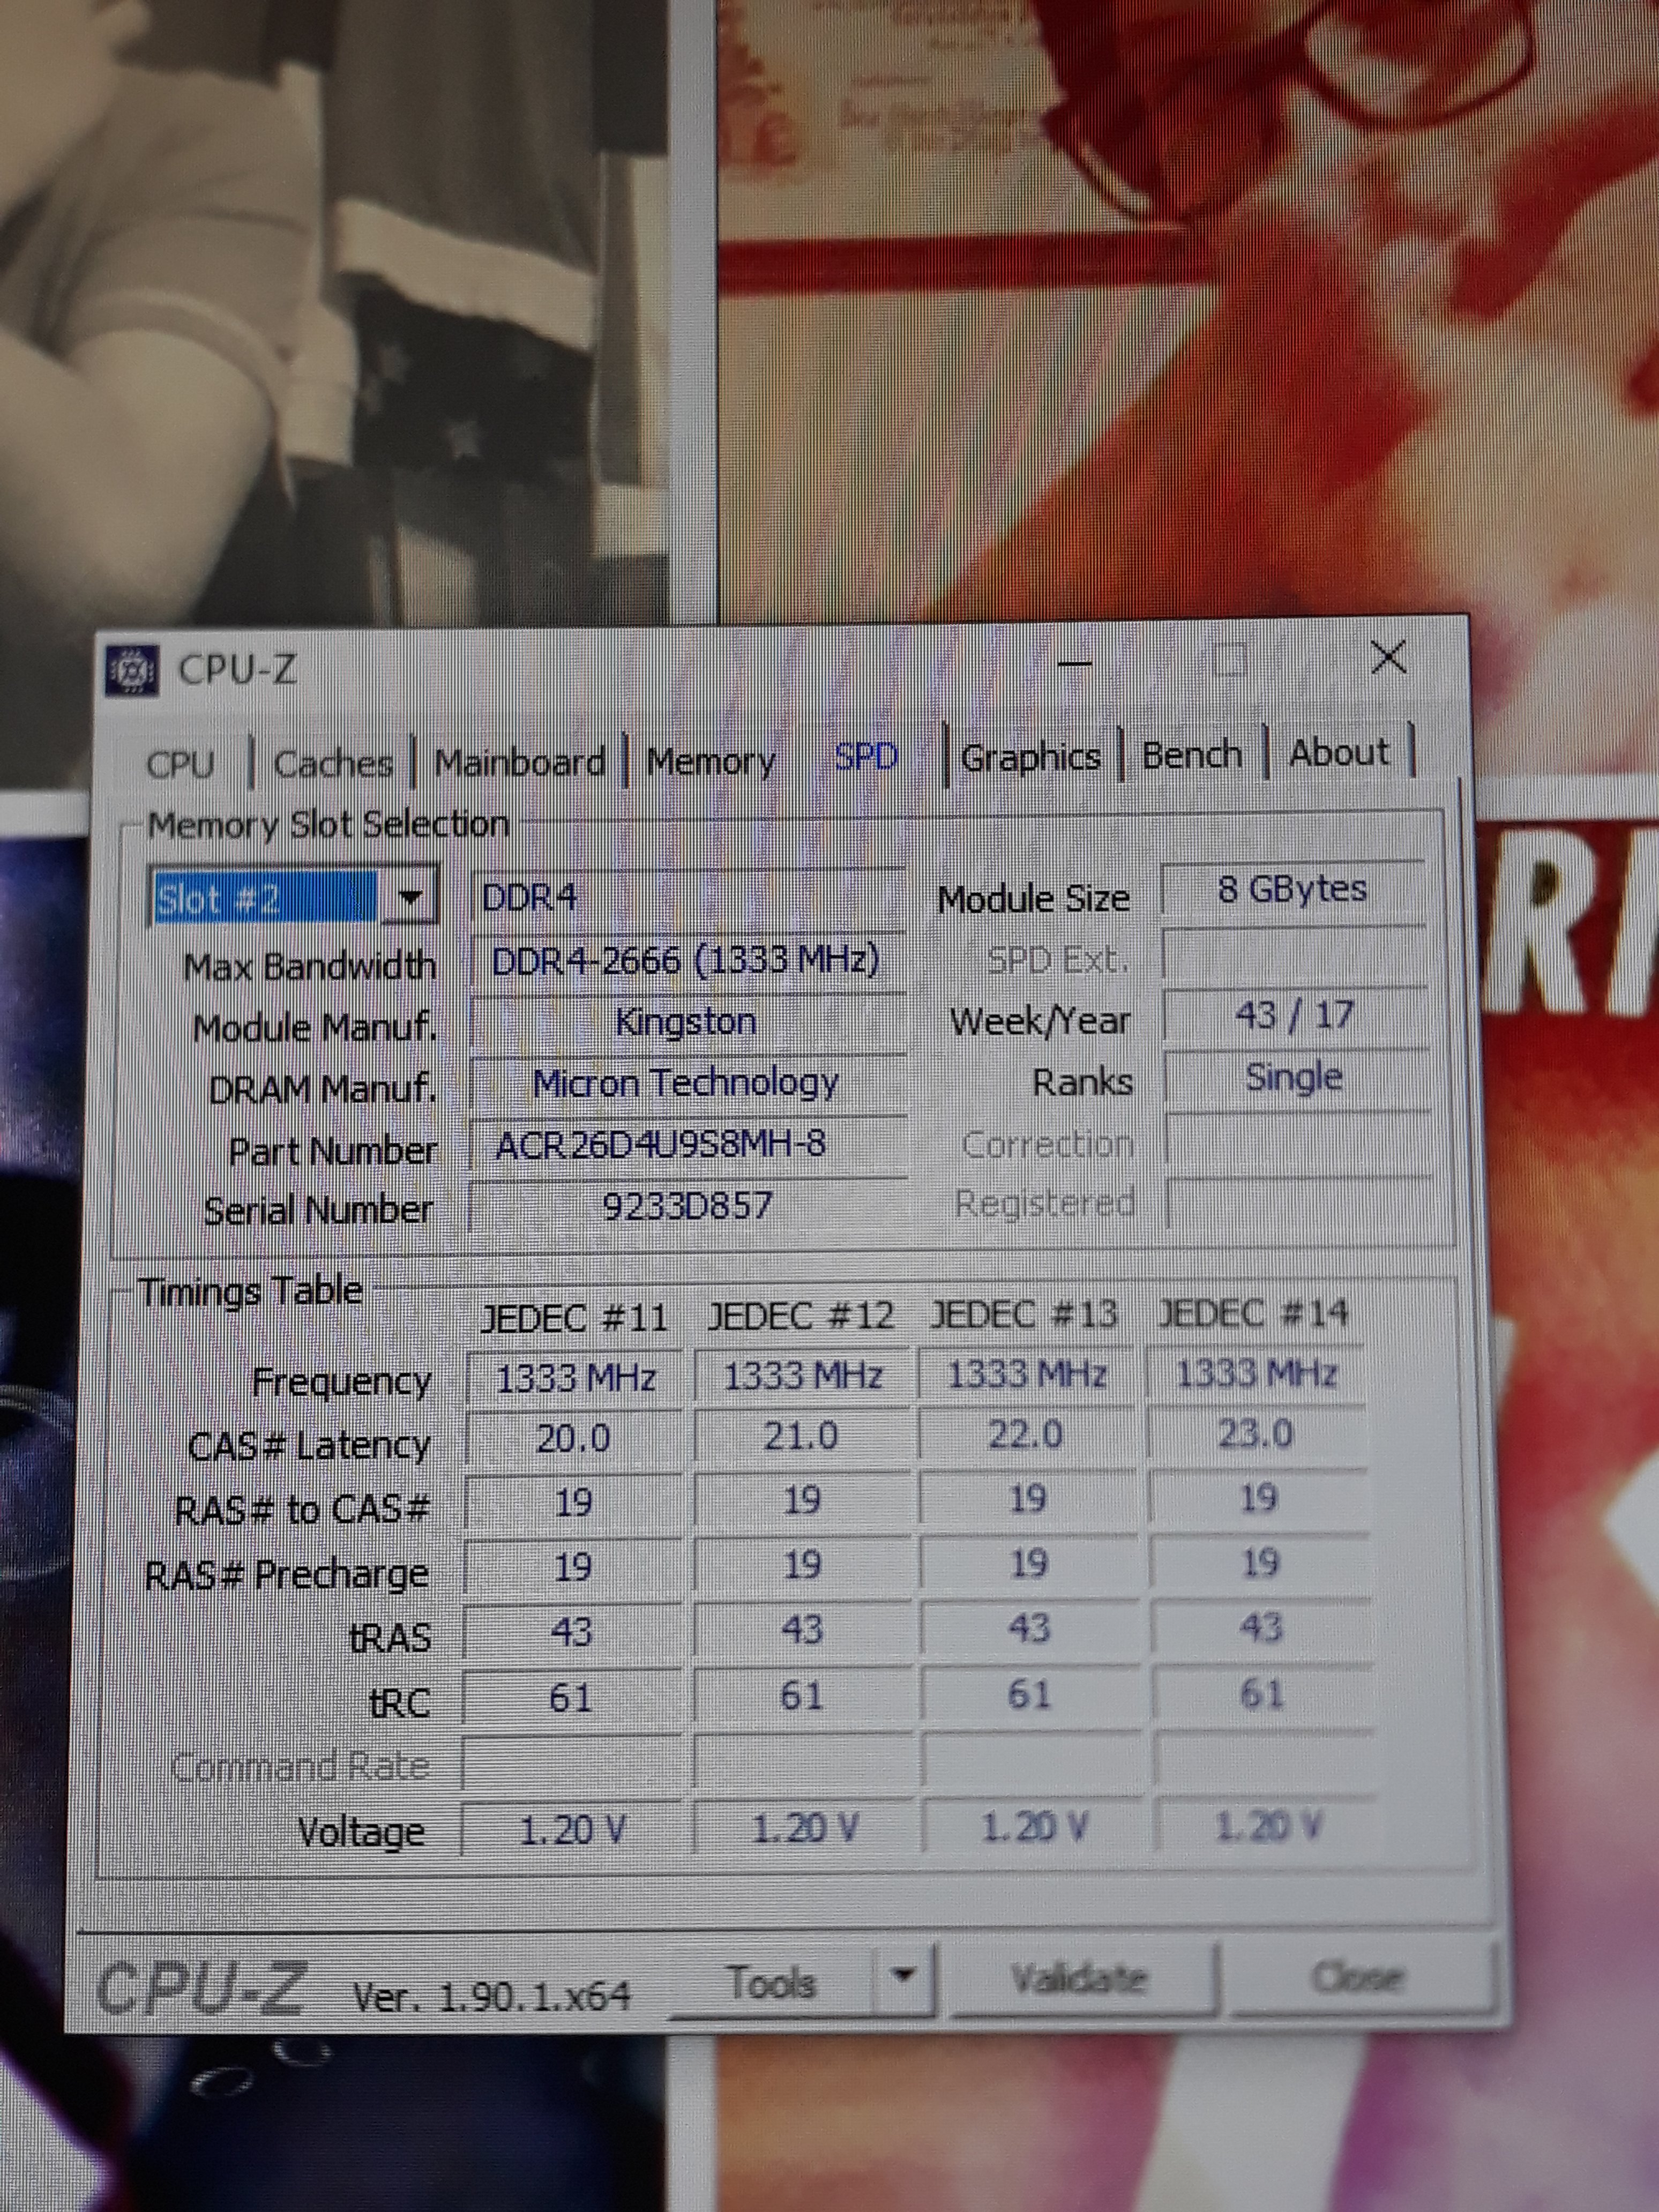Open the Slot #2 dropdown arrow
This screenshot has height=2212, width=1659.
point(409,898)
